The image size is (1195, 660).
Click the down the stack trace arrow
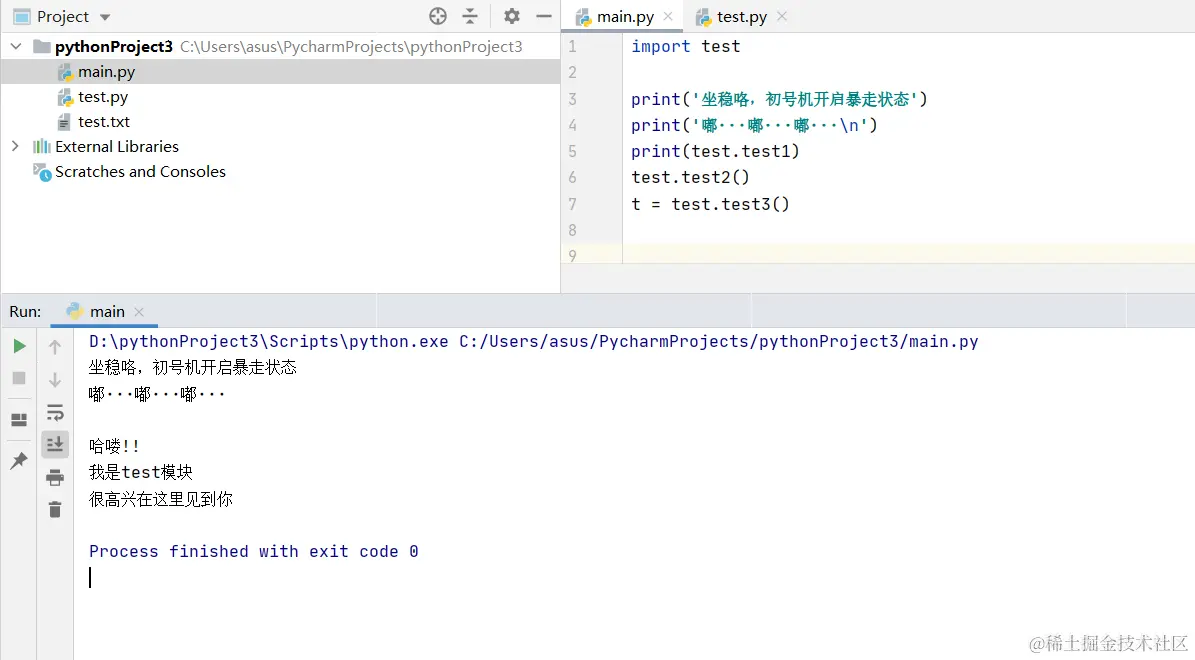point(55,380)
